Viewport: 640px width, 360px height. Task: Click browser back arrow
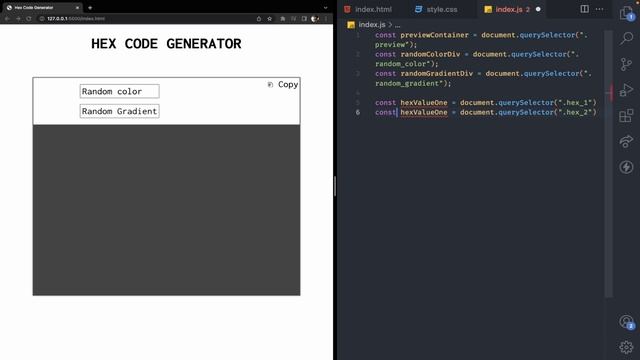pyautogui.click(x=7, y=18)
